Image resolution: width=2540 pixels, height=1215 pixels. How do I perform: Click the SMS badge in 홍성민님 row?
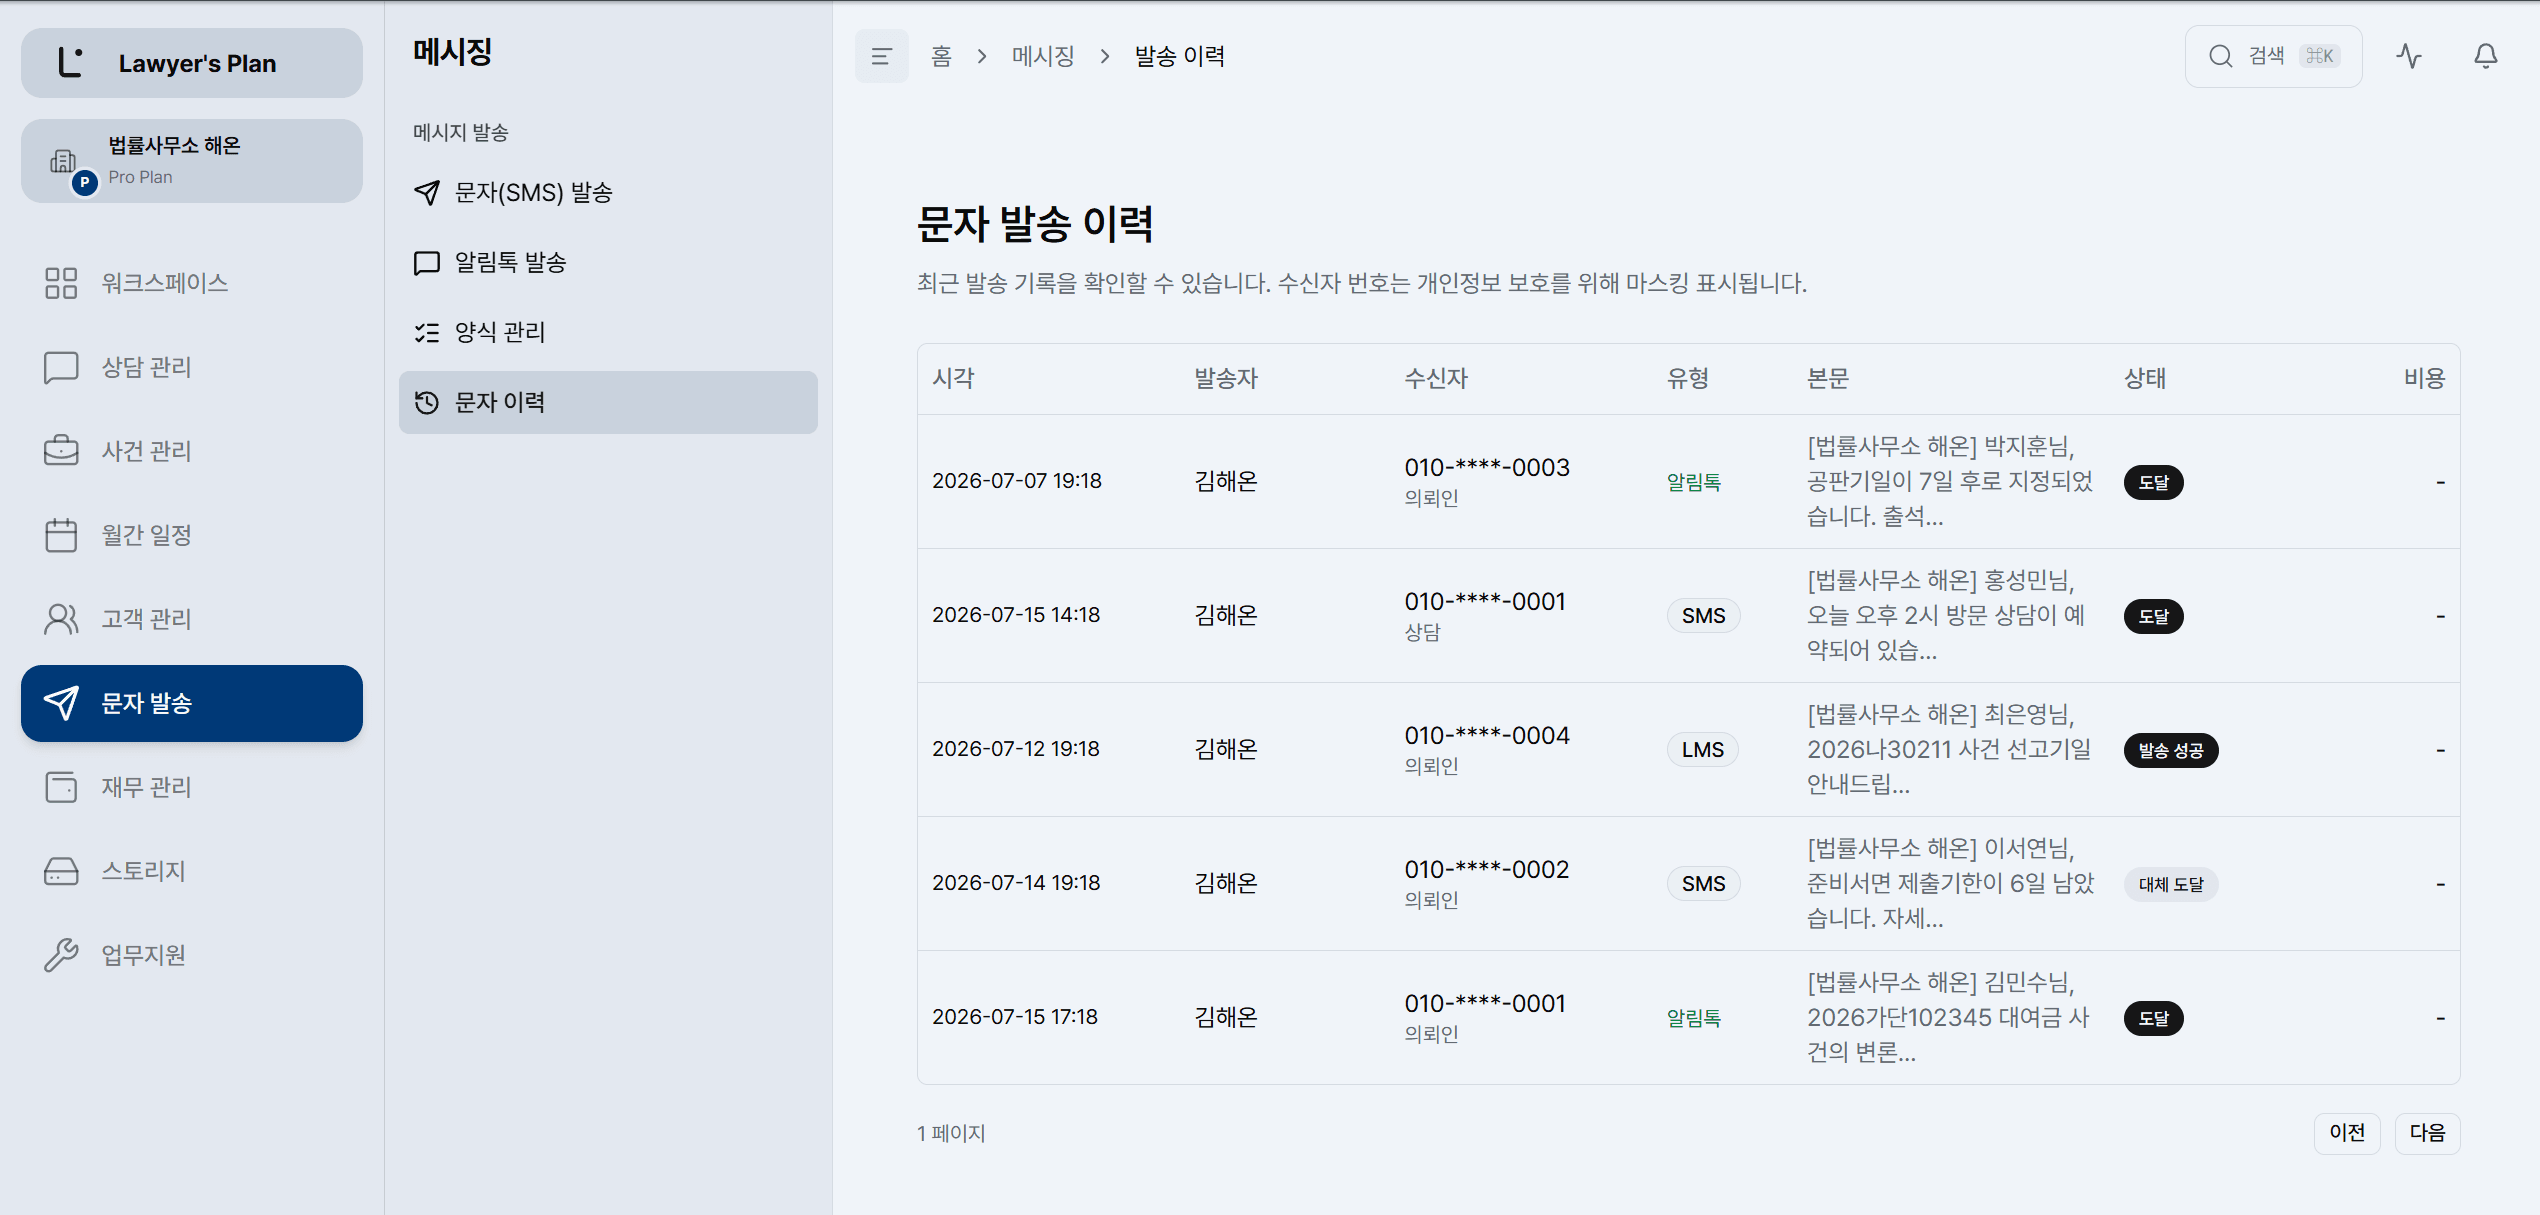point(1703,616)
